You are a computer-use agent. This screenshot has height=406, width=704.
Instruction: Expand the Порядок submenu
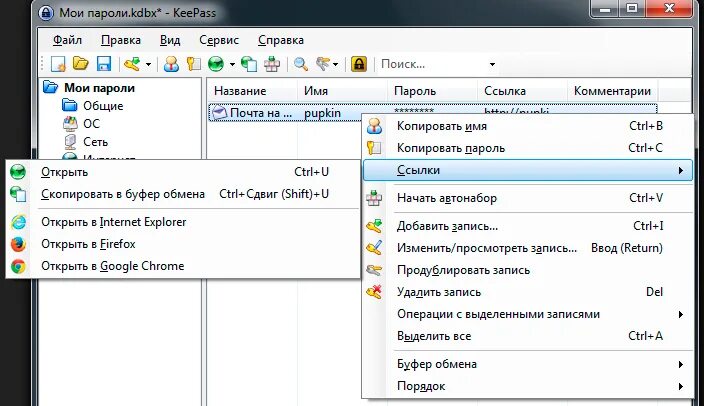(528, 386)
